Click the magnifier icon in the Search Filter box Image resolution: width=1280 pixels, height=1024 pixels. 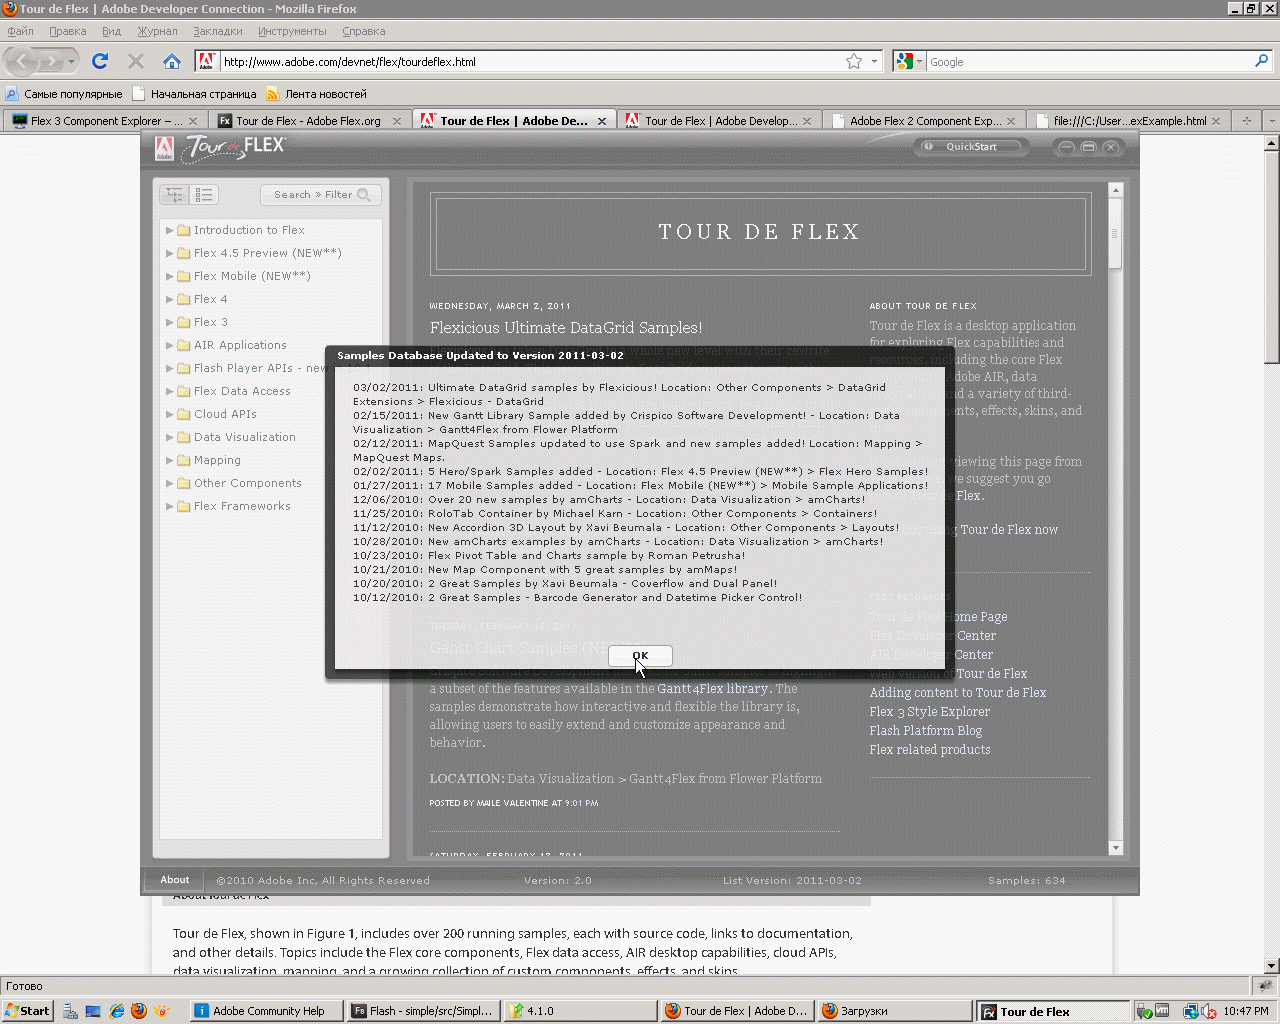click(364, 195)
